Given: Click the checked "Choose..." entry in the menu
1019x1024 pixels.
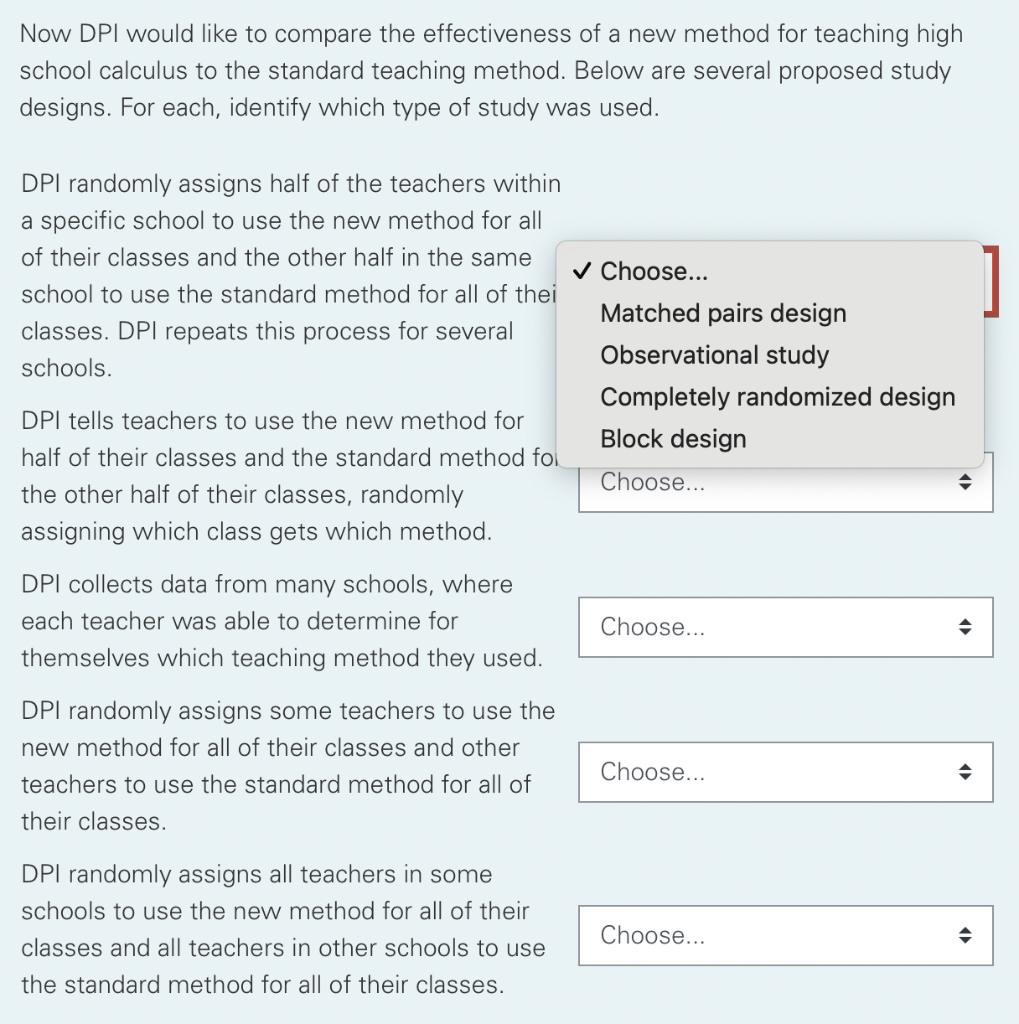Looking at the screenshot, I should (x=655, y=271).
